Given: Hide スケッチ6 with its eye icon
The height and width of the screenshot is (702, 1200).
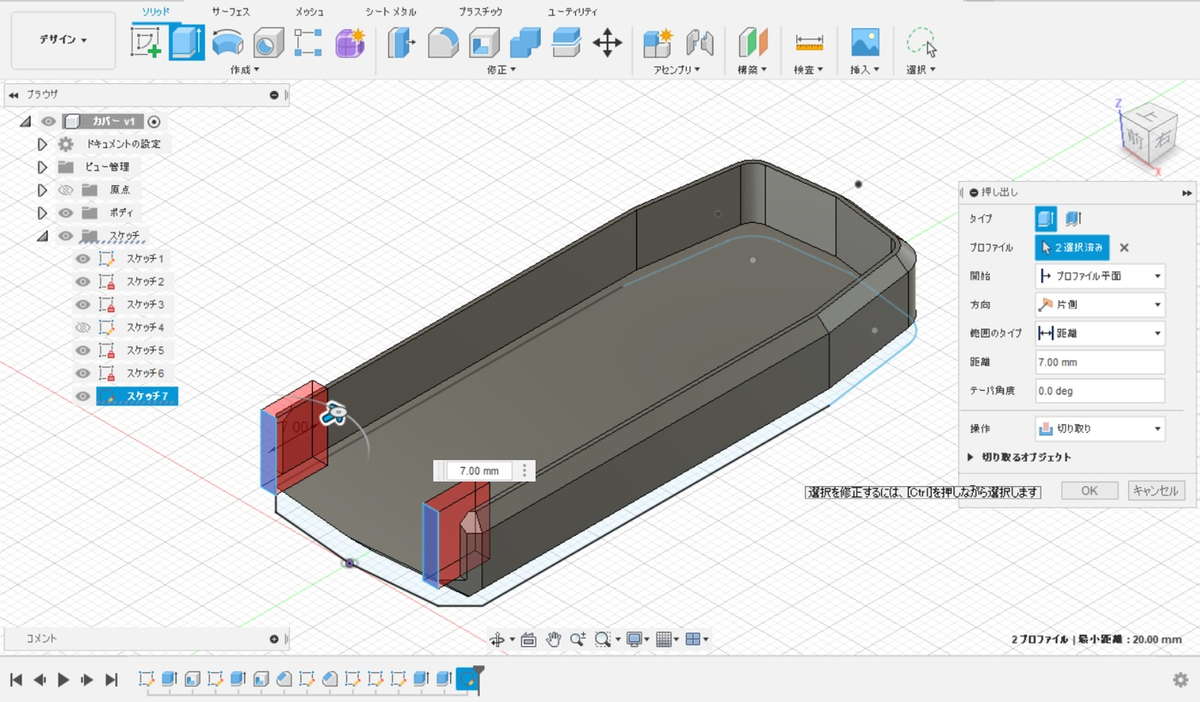Looking at the screenshot, I should coord(83,373).
